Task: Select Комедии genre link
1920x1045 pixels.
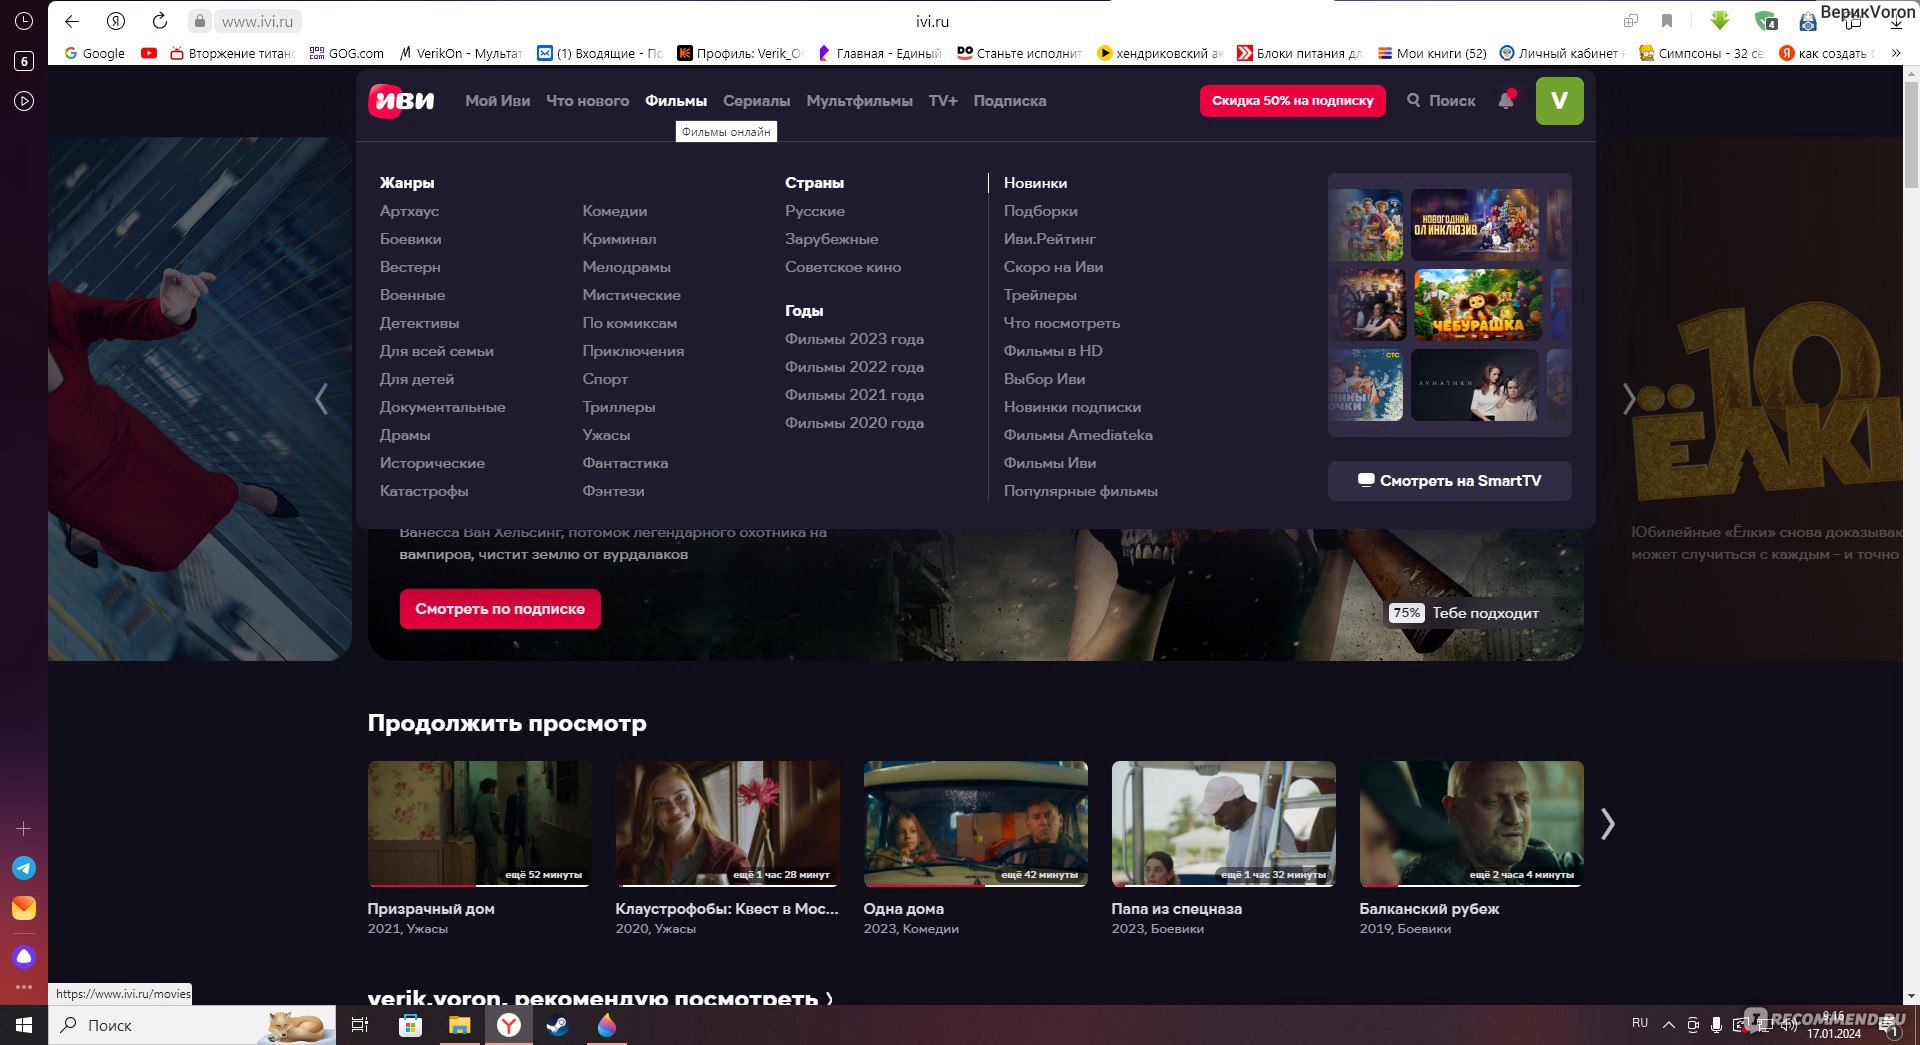Action: (615, 211)
